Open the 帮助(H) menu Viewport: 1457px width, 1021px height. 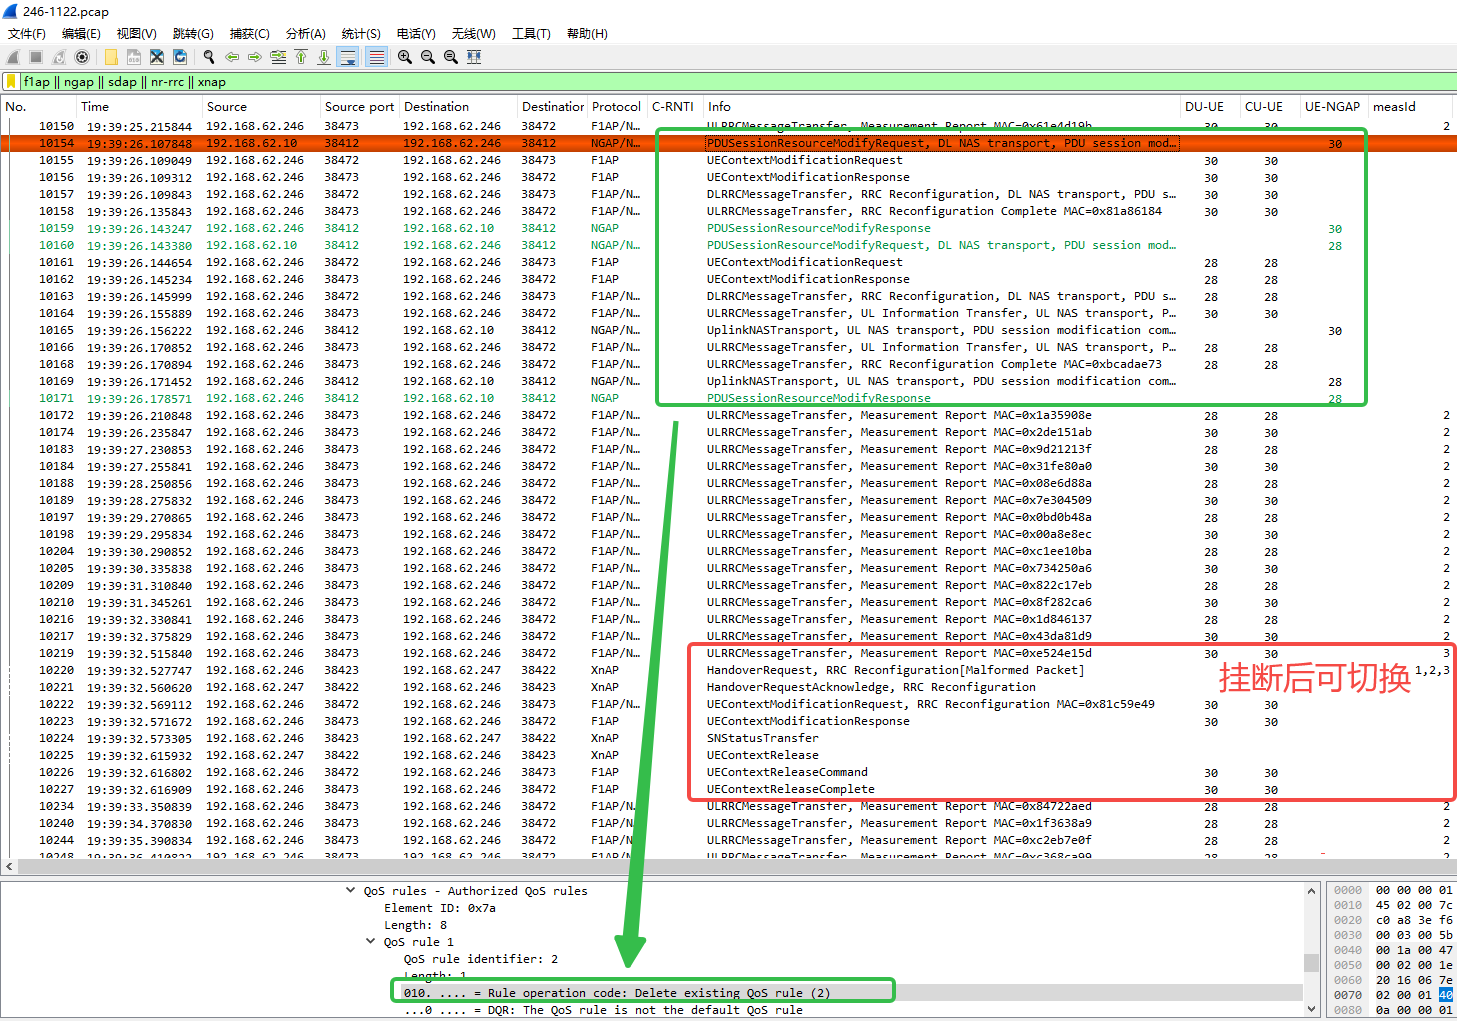(587, 34)
